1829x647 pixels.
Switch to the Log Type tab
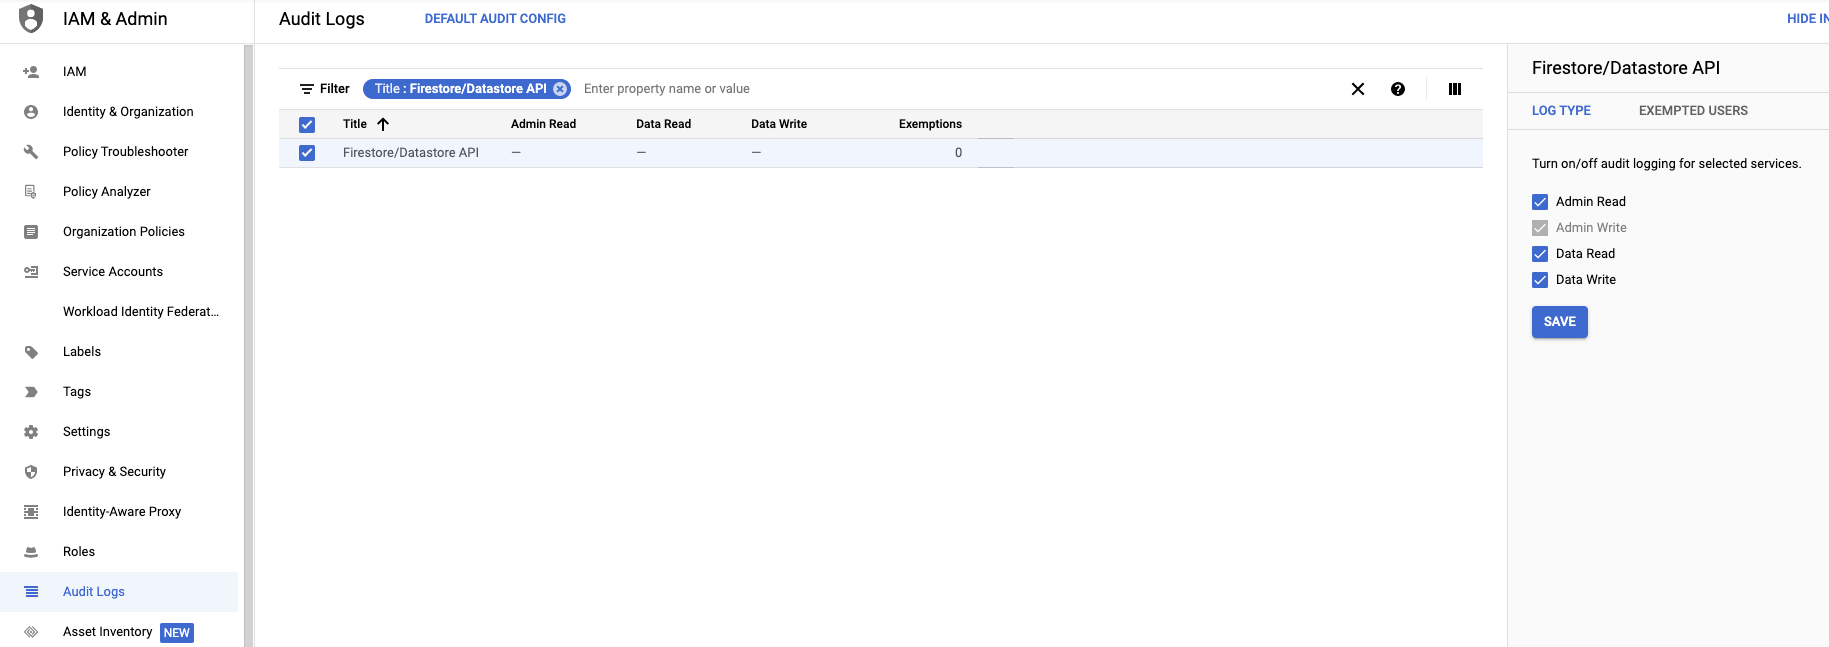point(1561,111)
